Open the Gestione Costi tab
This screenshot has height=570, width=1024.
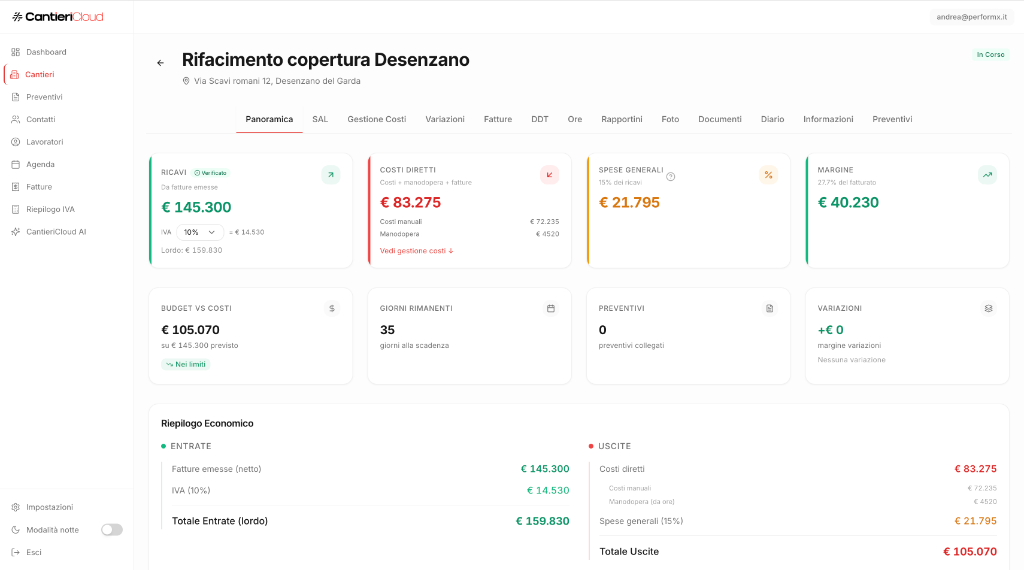click(x=377, y=119)
